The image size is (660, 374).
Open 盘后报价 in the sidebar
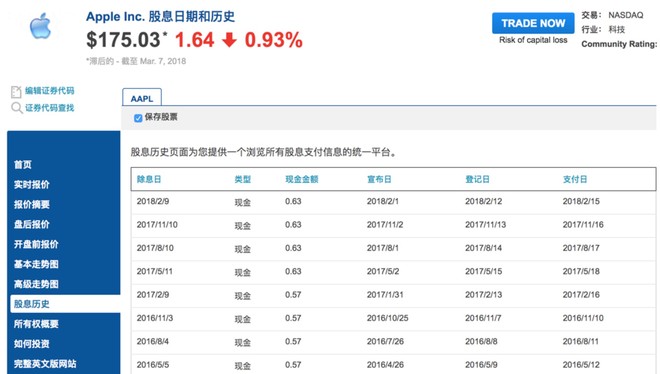point(32,224)
